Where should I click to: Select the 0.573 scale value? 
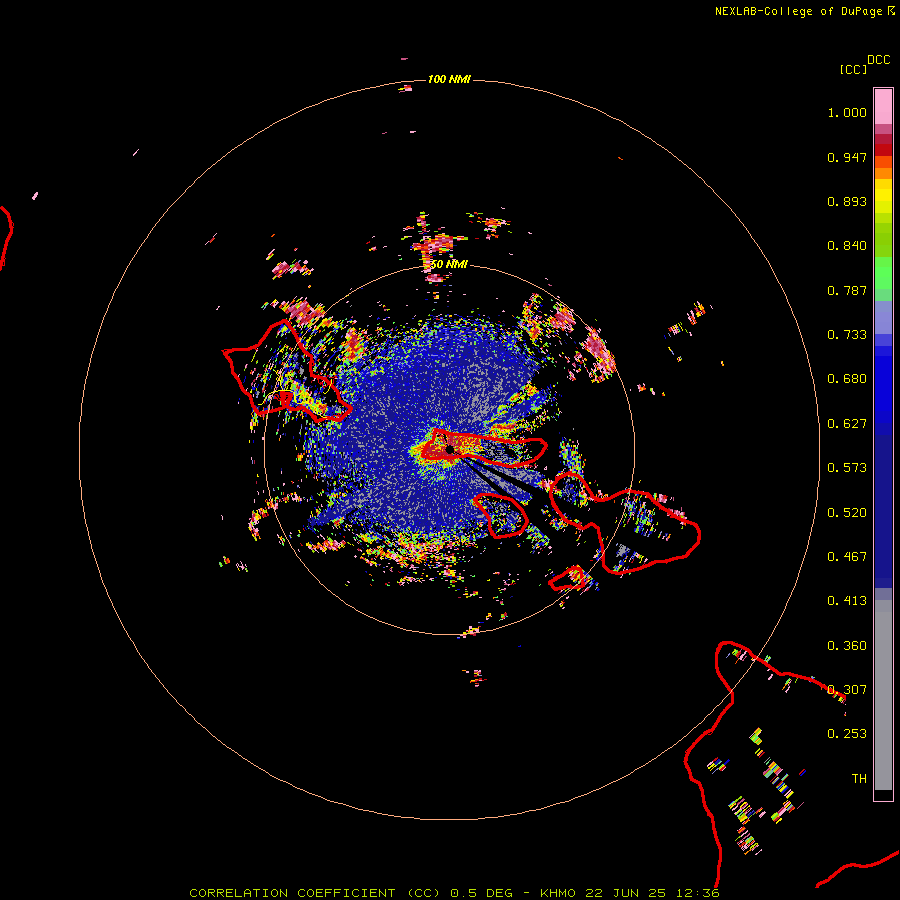coord(847,468)
